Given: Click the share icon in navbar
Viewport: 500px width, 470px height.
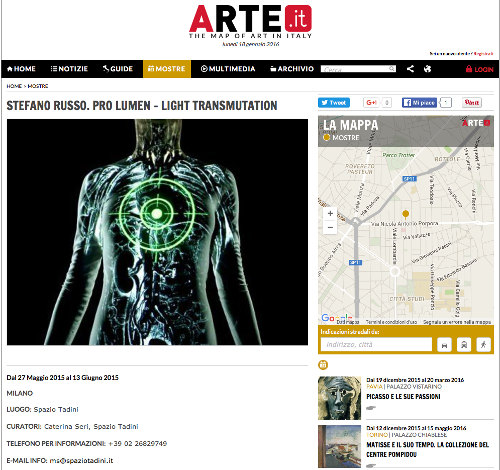Looking at the screenshot, I should click(410, 69).
